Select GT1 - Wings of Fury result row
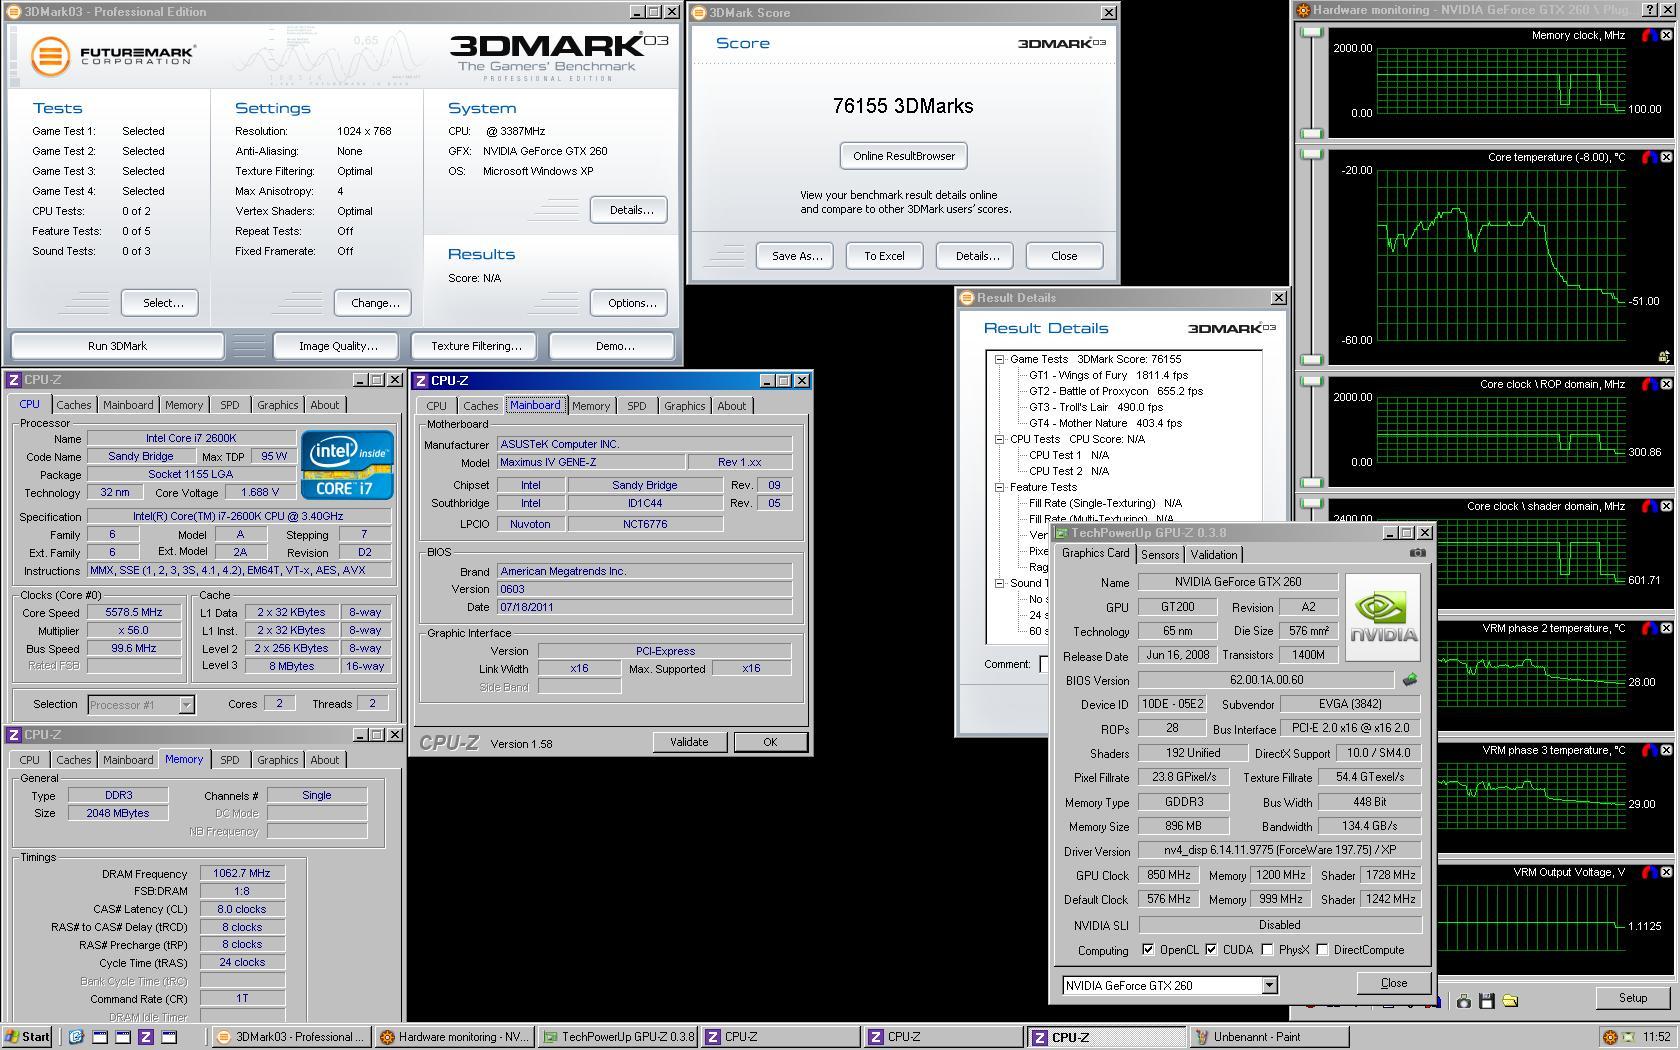1680x1050 pixels. point(1108,375)
